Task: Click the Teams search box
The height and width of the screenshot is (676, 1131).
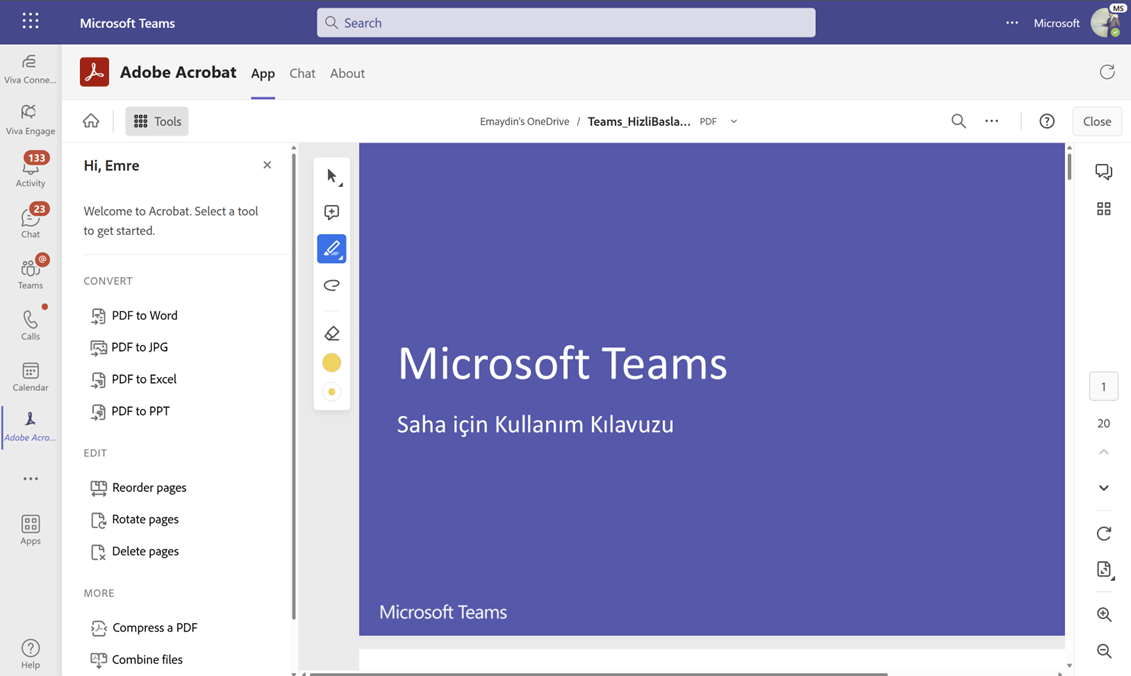Action: pyautogui.click(x=566, y=23)
